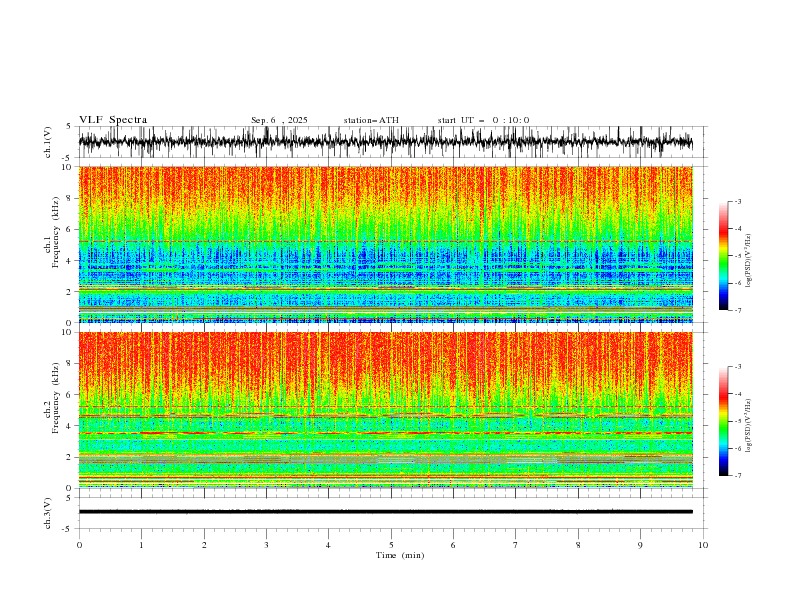Click time axis tick label "5"

click(x=391, y=545)
